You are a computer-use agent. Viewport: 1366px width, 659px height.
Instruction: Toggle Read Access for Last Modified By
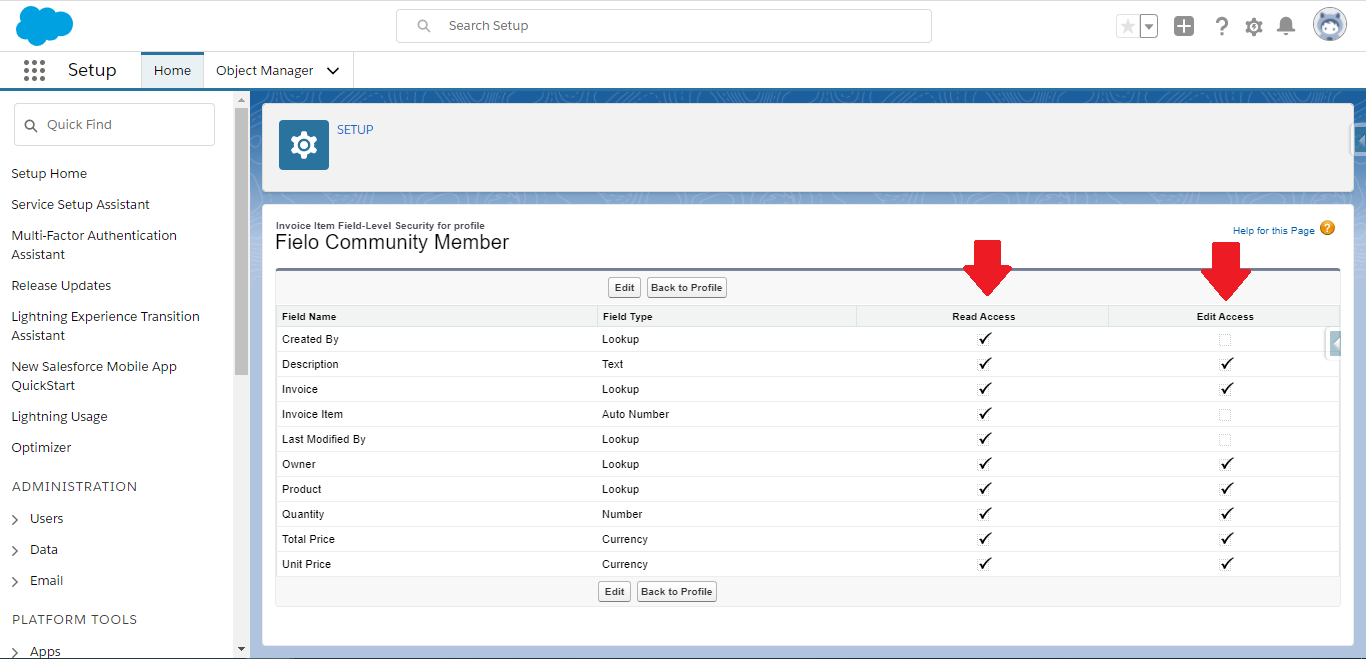pyautogui.click(x=984, y=439)
